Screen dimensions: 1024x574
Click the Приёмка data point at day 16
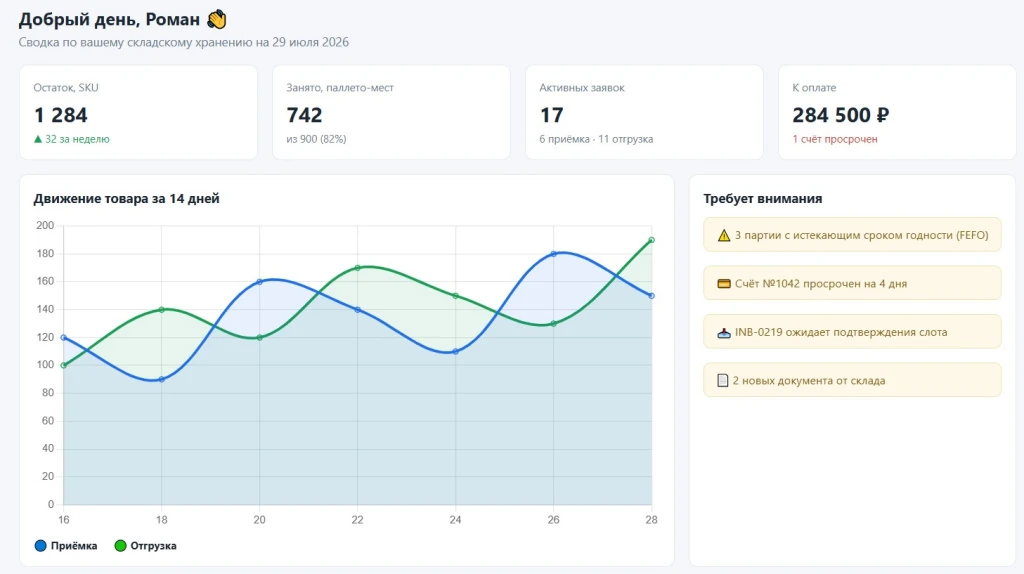(x=63, y=338)
